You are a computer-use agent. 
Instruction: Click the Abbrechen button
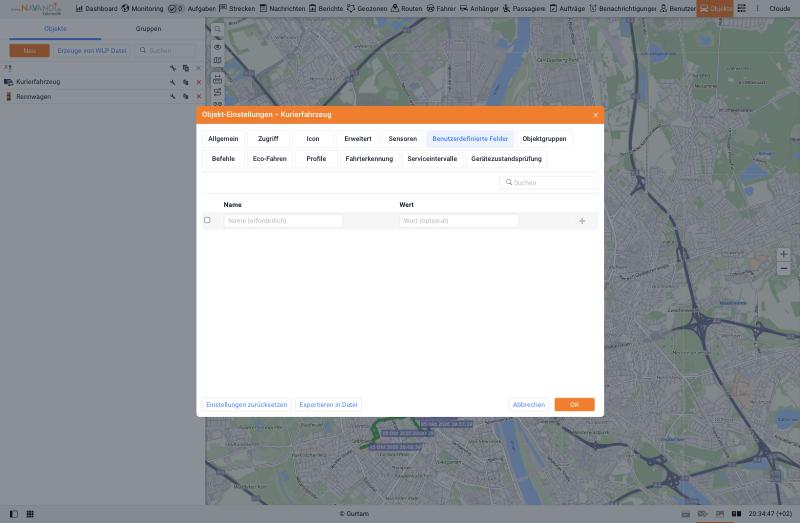pos(529,405)
